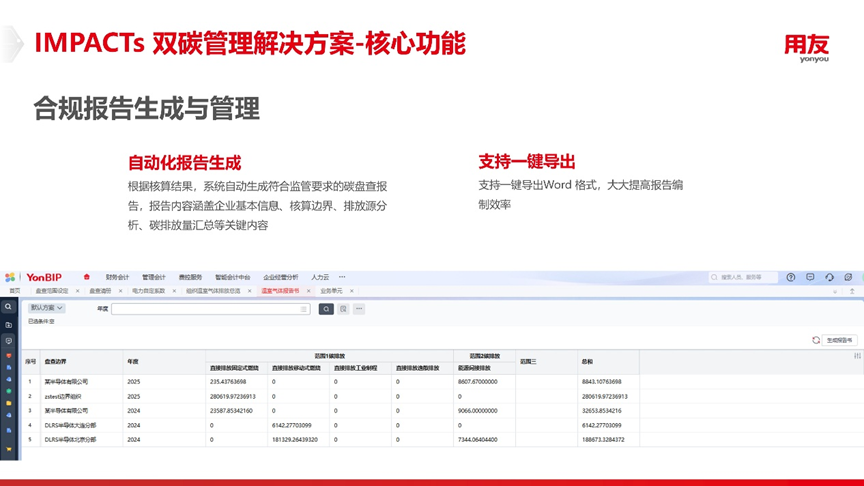The width and height of the screenshot is (864, 486).
Task: Click the red refresh icon beside 生成报告书
Action: (x=816, y=340)
